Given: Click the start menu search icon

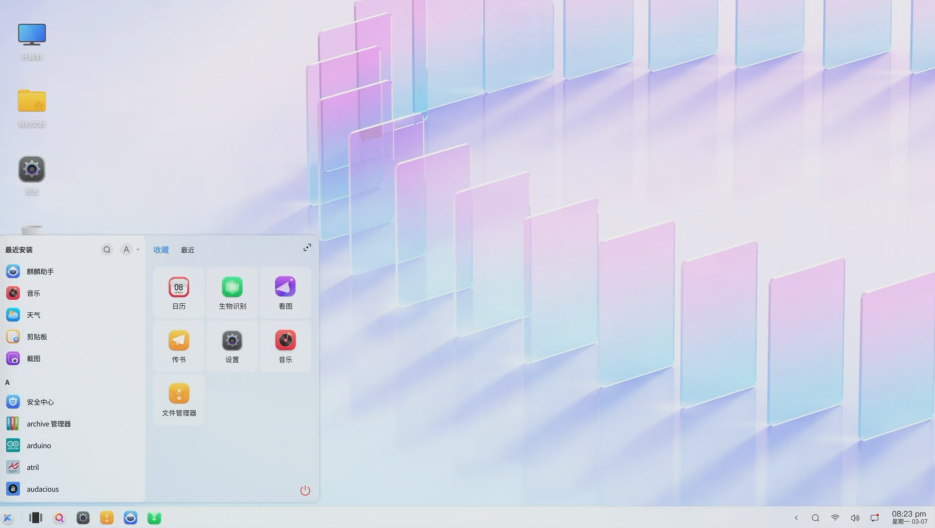Looking at the screenshot, I should 107,250.
